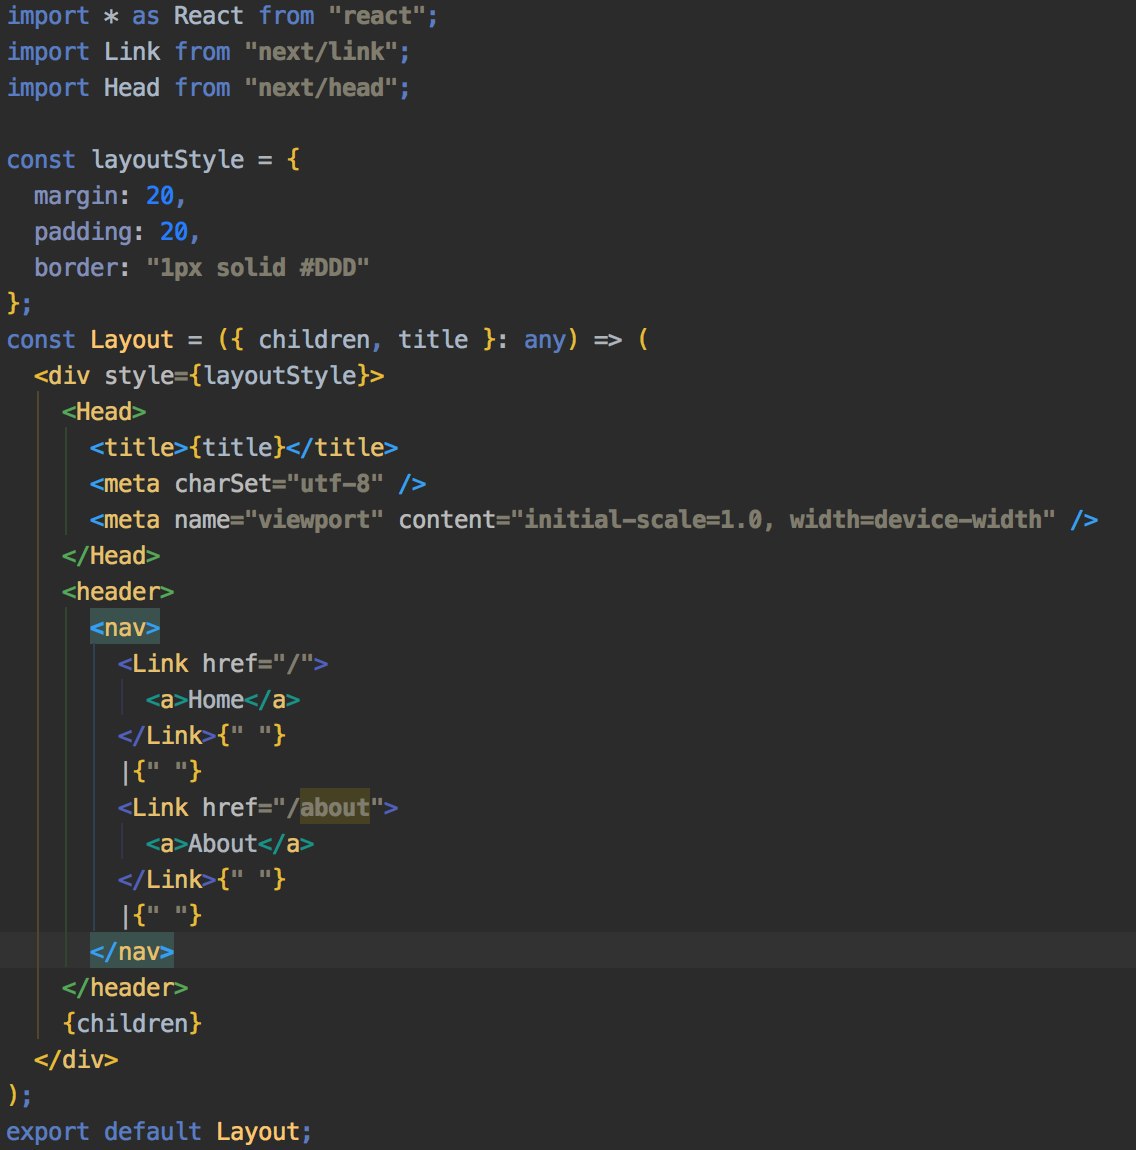1136x1150 pixels.
Task: Click the style attribute on the div tag
Action: pyautogui.click(x=139, y=375)
